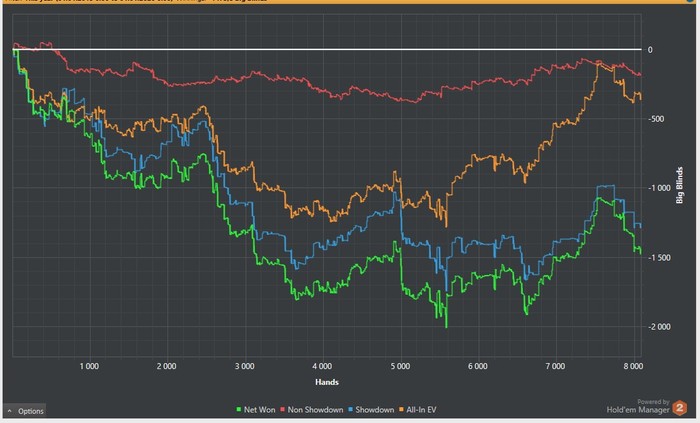Click the 1 000 hands axis label
This screenshot has width=700, height=423.
pos(89,366)
